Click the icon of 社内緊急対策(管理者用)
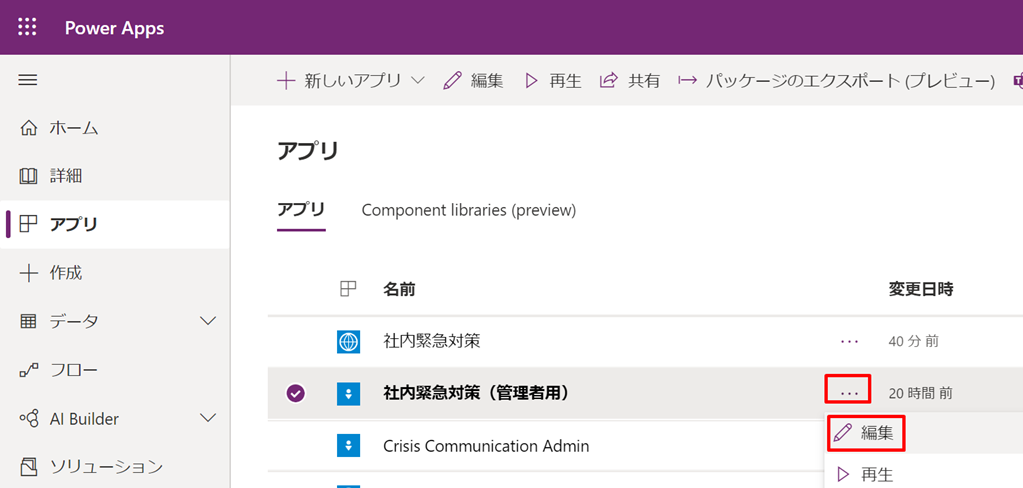Screen dimensions: 1023x488 click(348, 393)
